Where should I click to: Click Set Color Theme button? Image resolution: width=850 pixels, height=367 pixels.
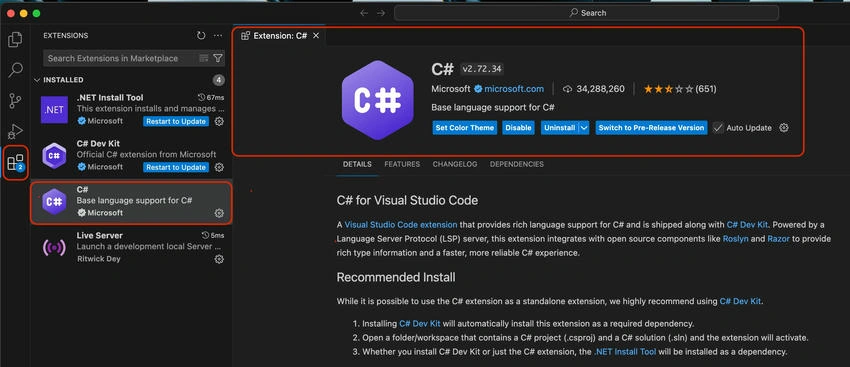(465, 128)
